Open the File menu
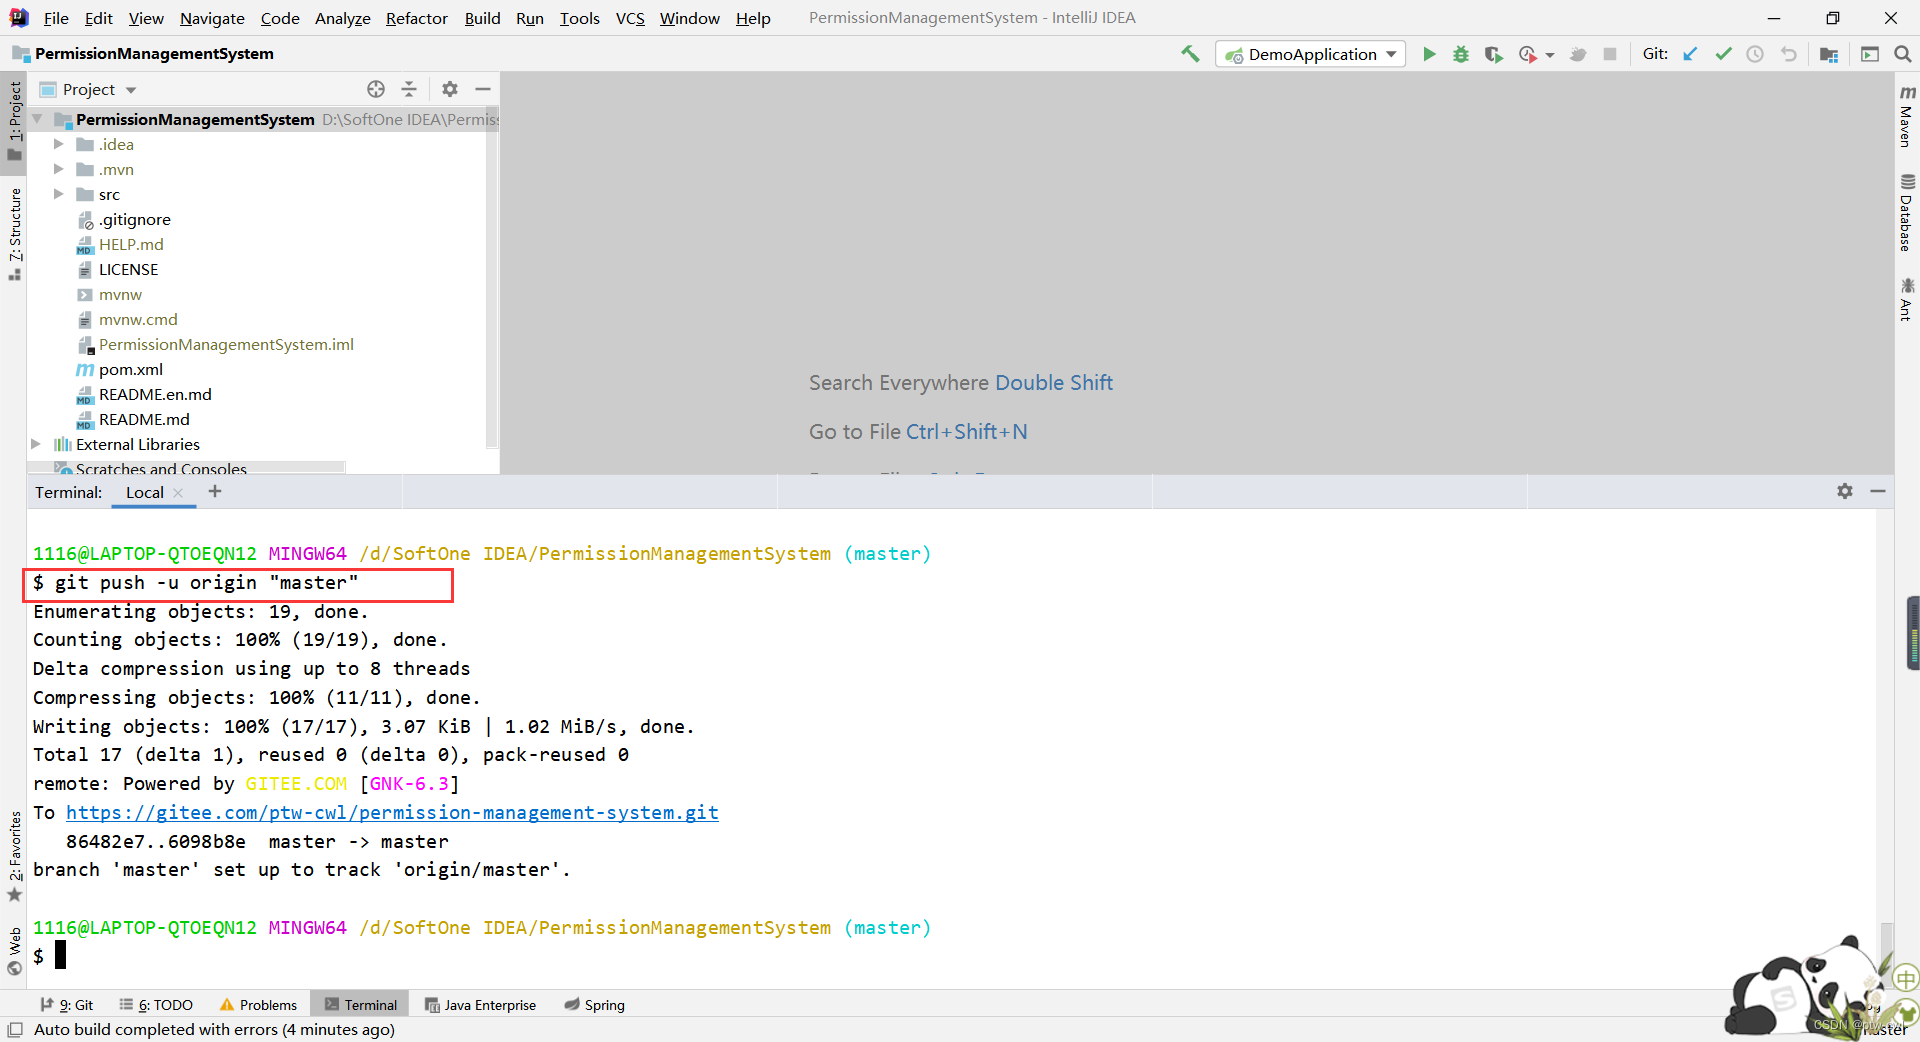 [56, 18]
